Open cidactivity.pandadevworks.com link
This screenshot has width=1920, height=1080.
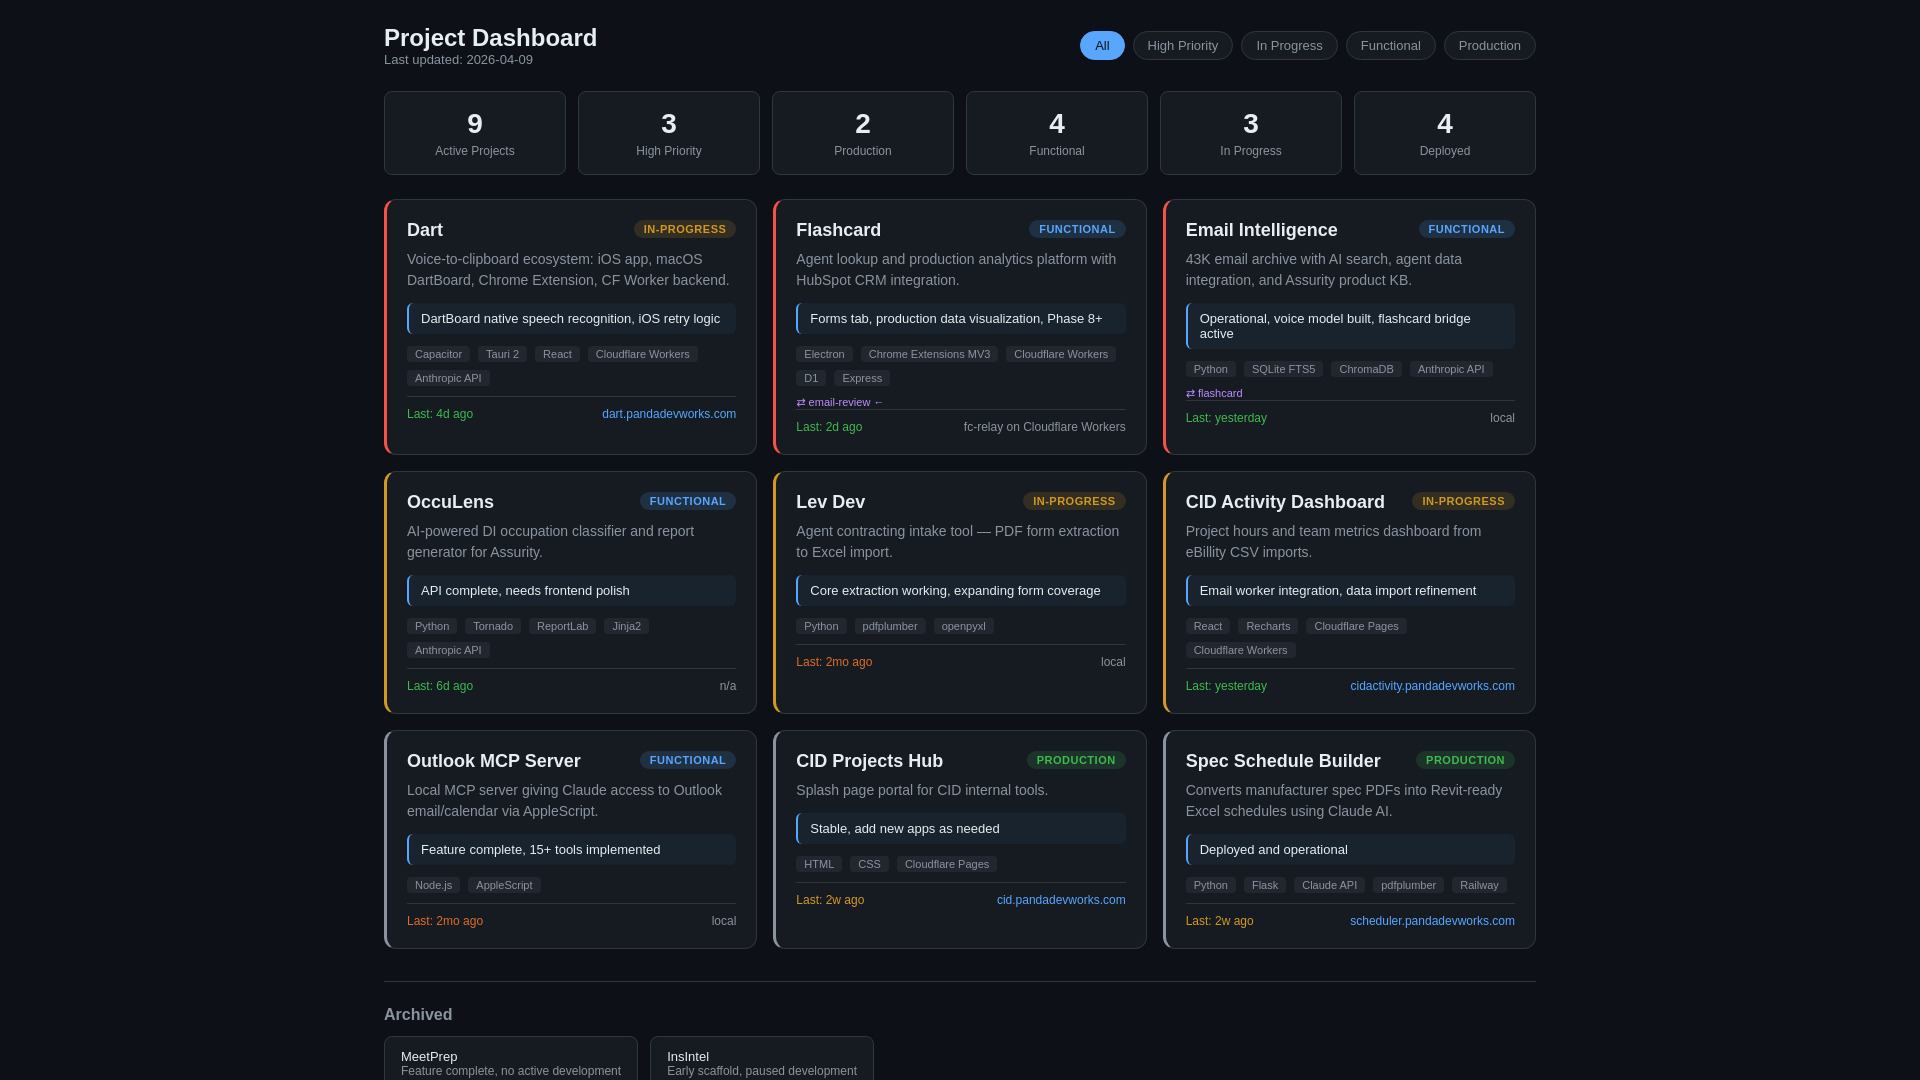1432,686
